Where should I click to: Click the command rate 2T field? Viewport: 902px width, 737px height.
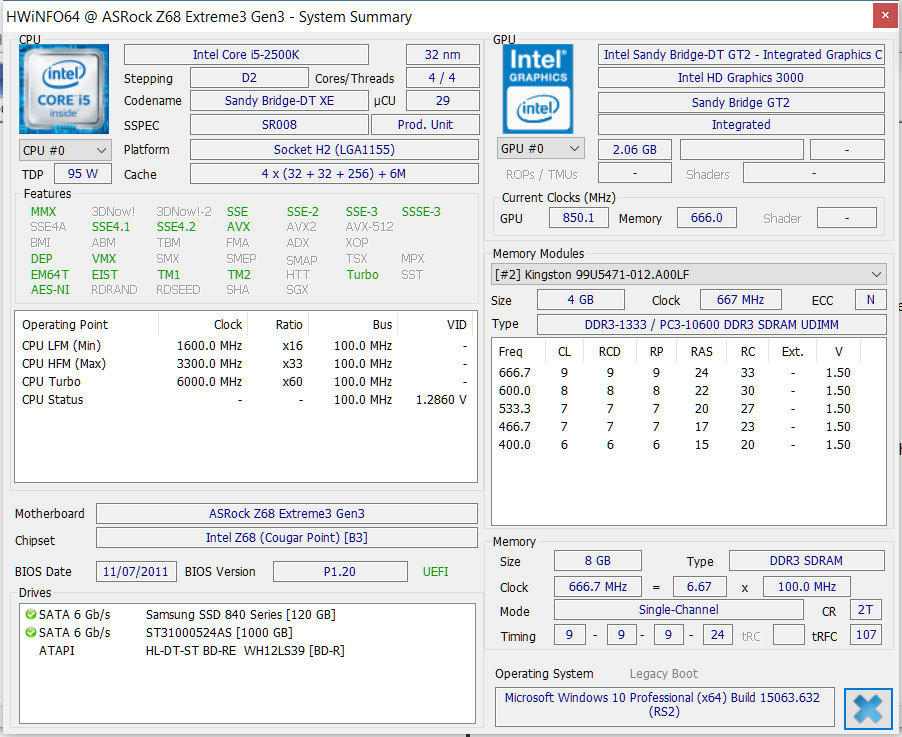click(x=866, y=610)
